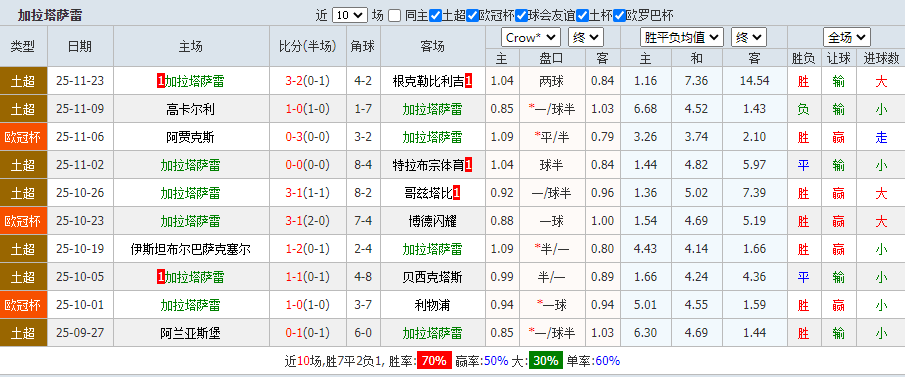This screenshot has width=905, height=377.
Task: Click the 走 result in 阿贾克斯 row
Action: click(881, 137)
